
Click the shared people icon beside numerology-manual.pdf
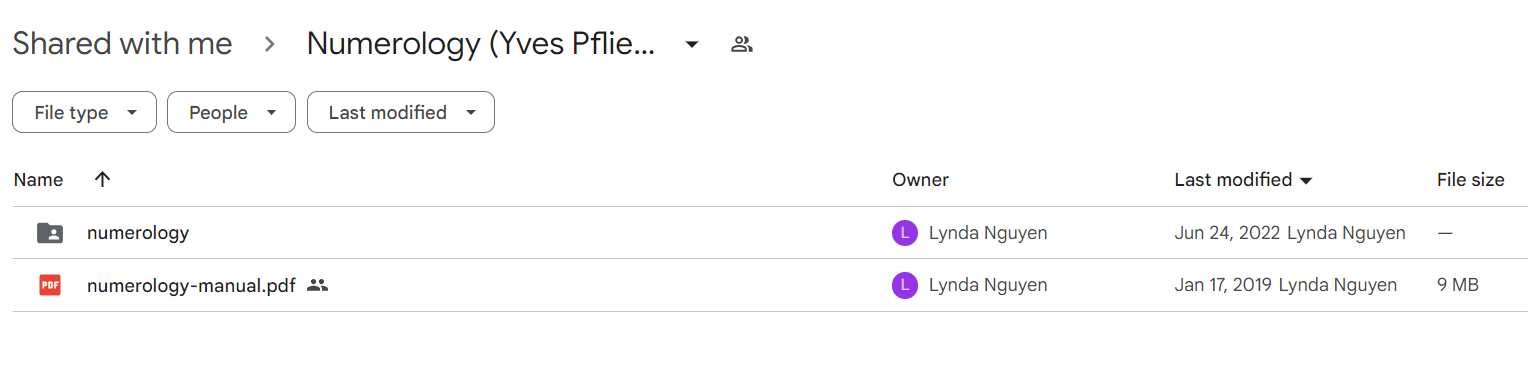point(318,285)
